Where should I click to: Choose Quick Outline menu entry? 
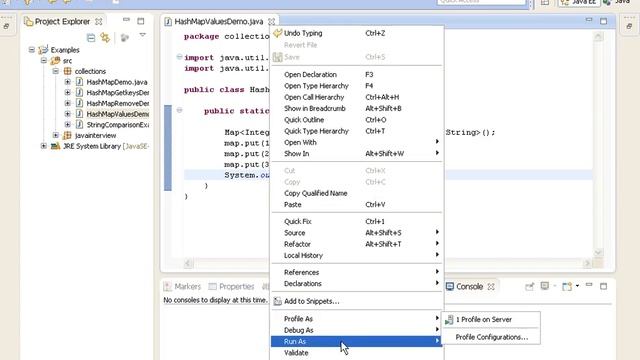(357, 120)
